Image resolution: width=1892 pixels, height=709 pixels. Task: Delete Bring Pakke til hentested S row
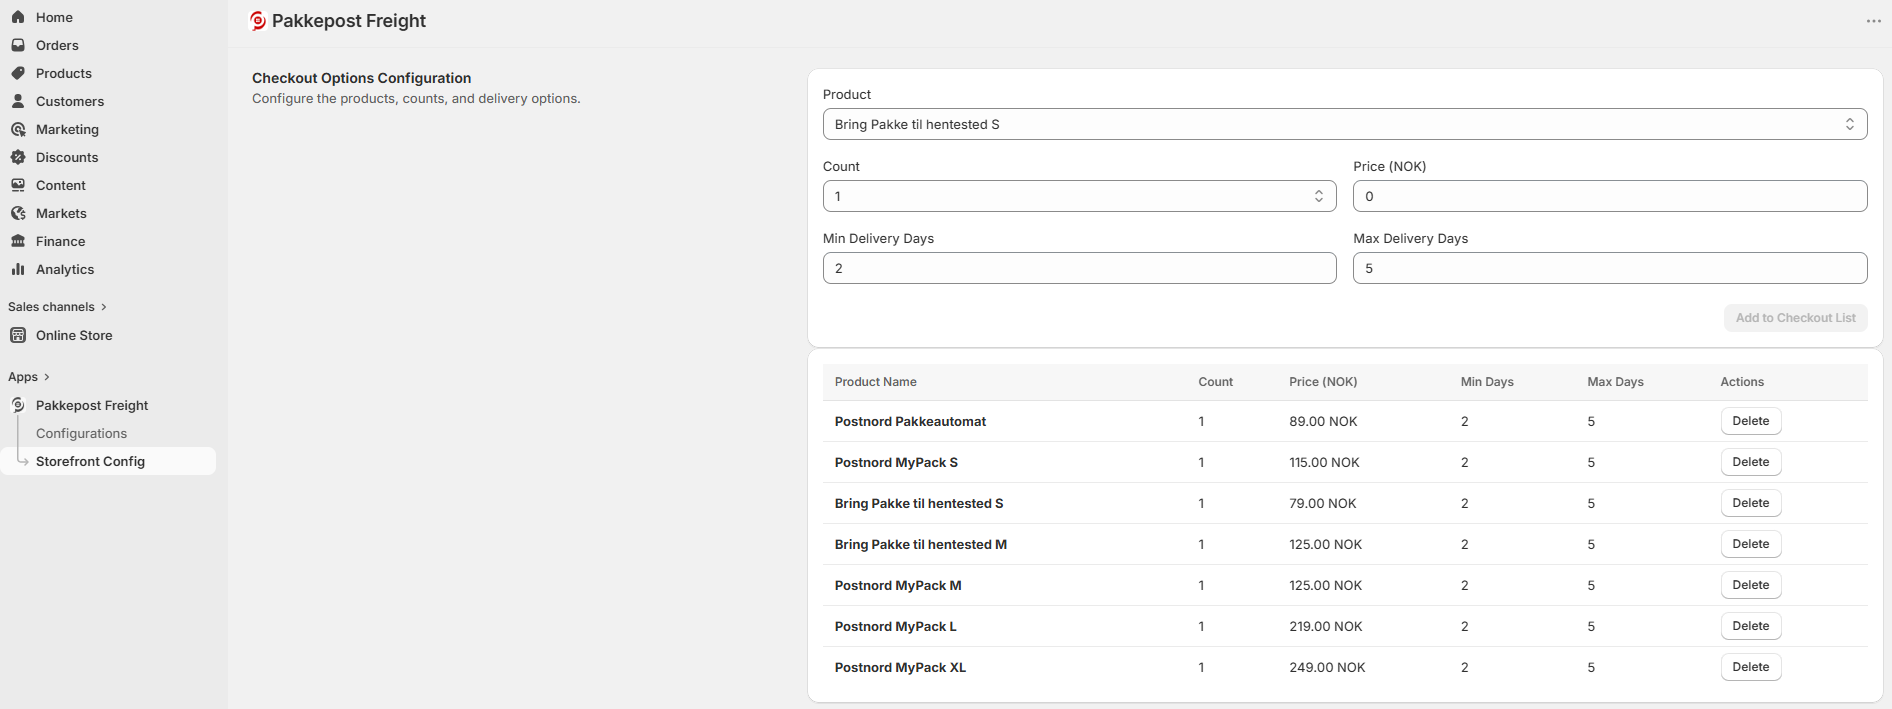(x=1750, y=503)
